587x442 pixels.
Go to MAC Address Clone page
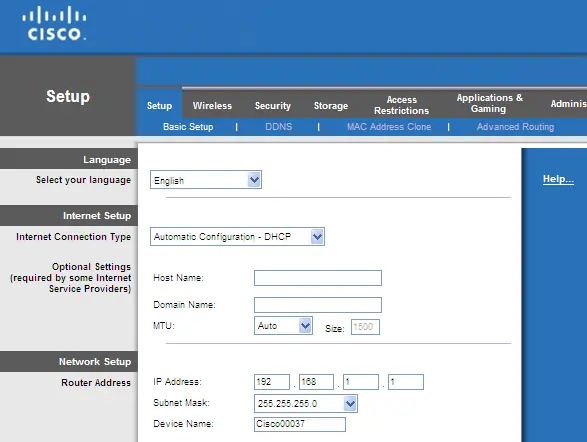(x=389, y=127)
